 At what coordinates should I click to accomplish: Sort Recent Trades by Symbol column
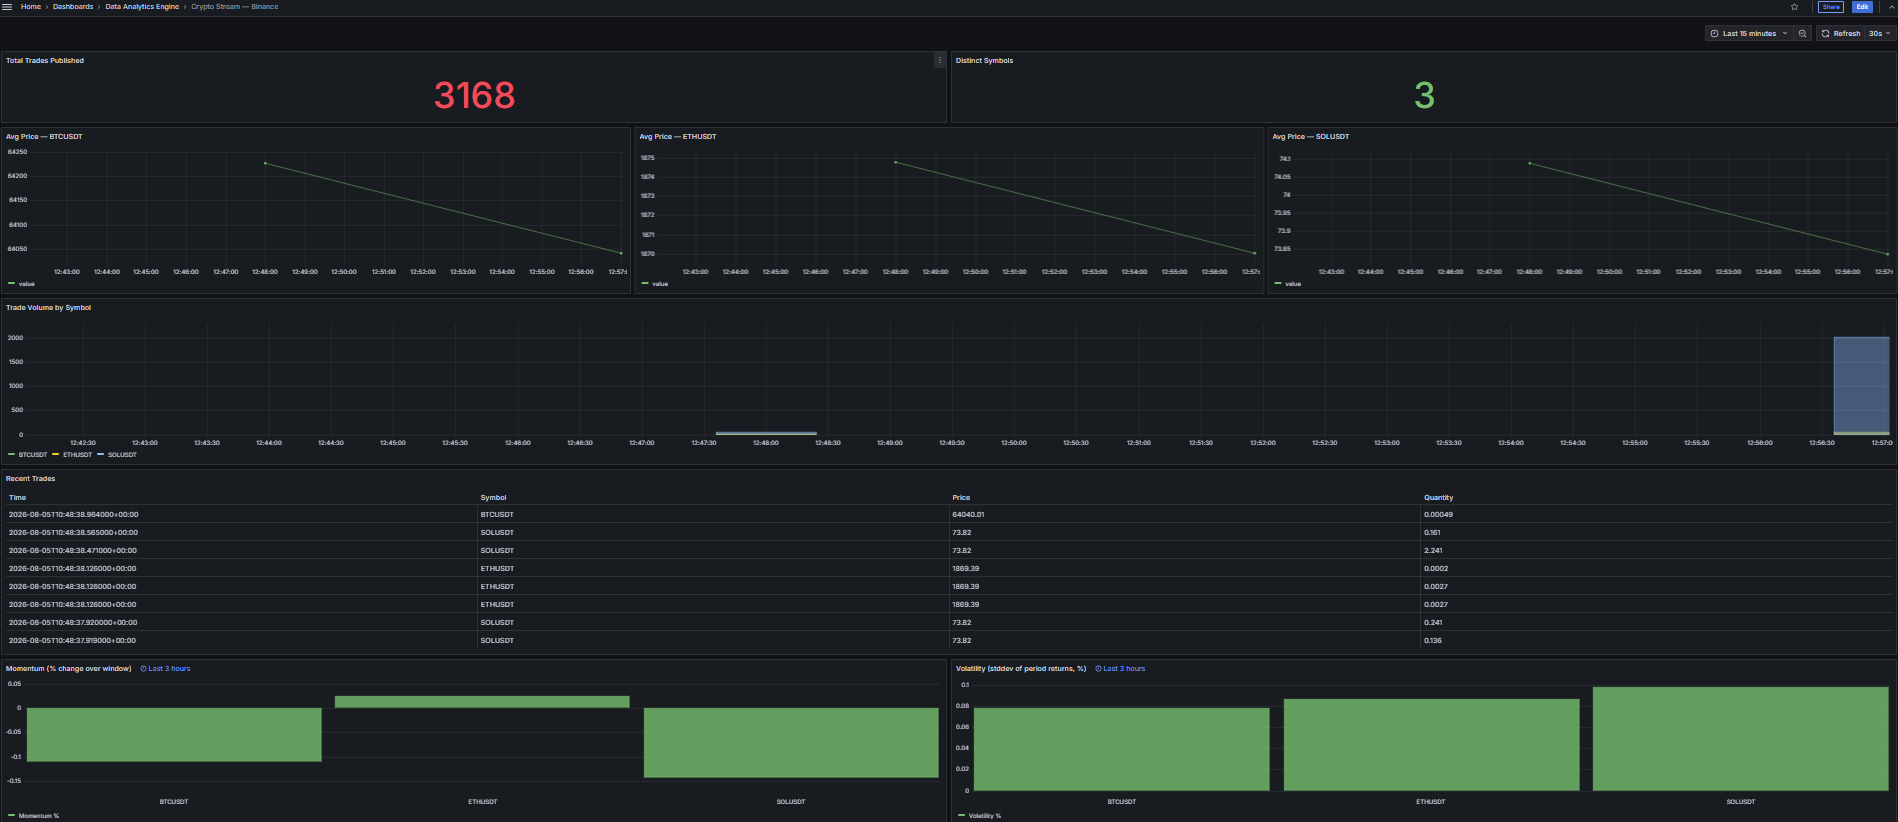[493, 497]
